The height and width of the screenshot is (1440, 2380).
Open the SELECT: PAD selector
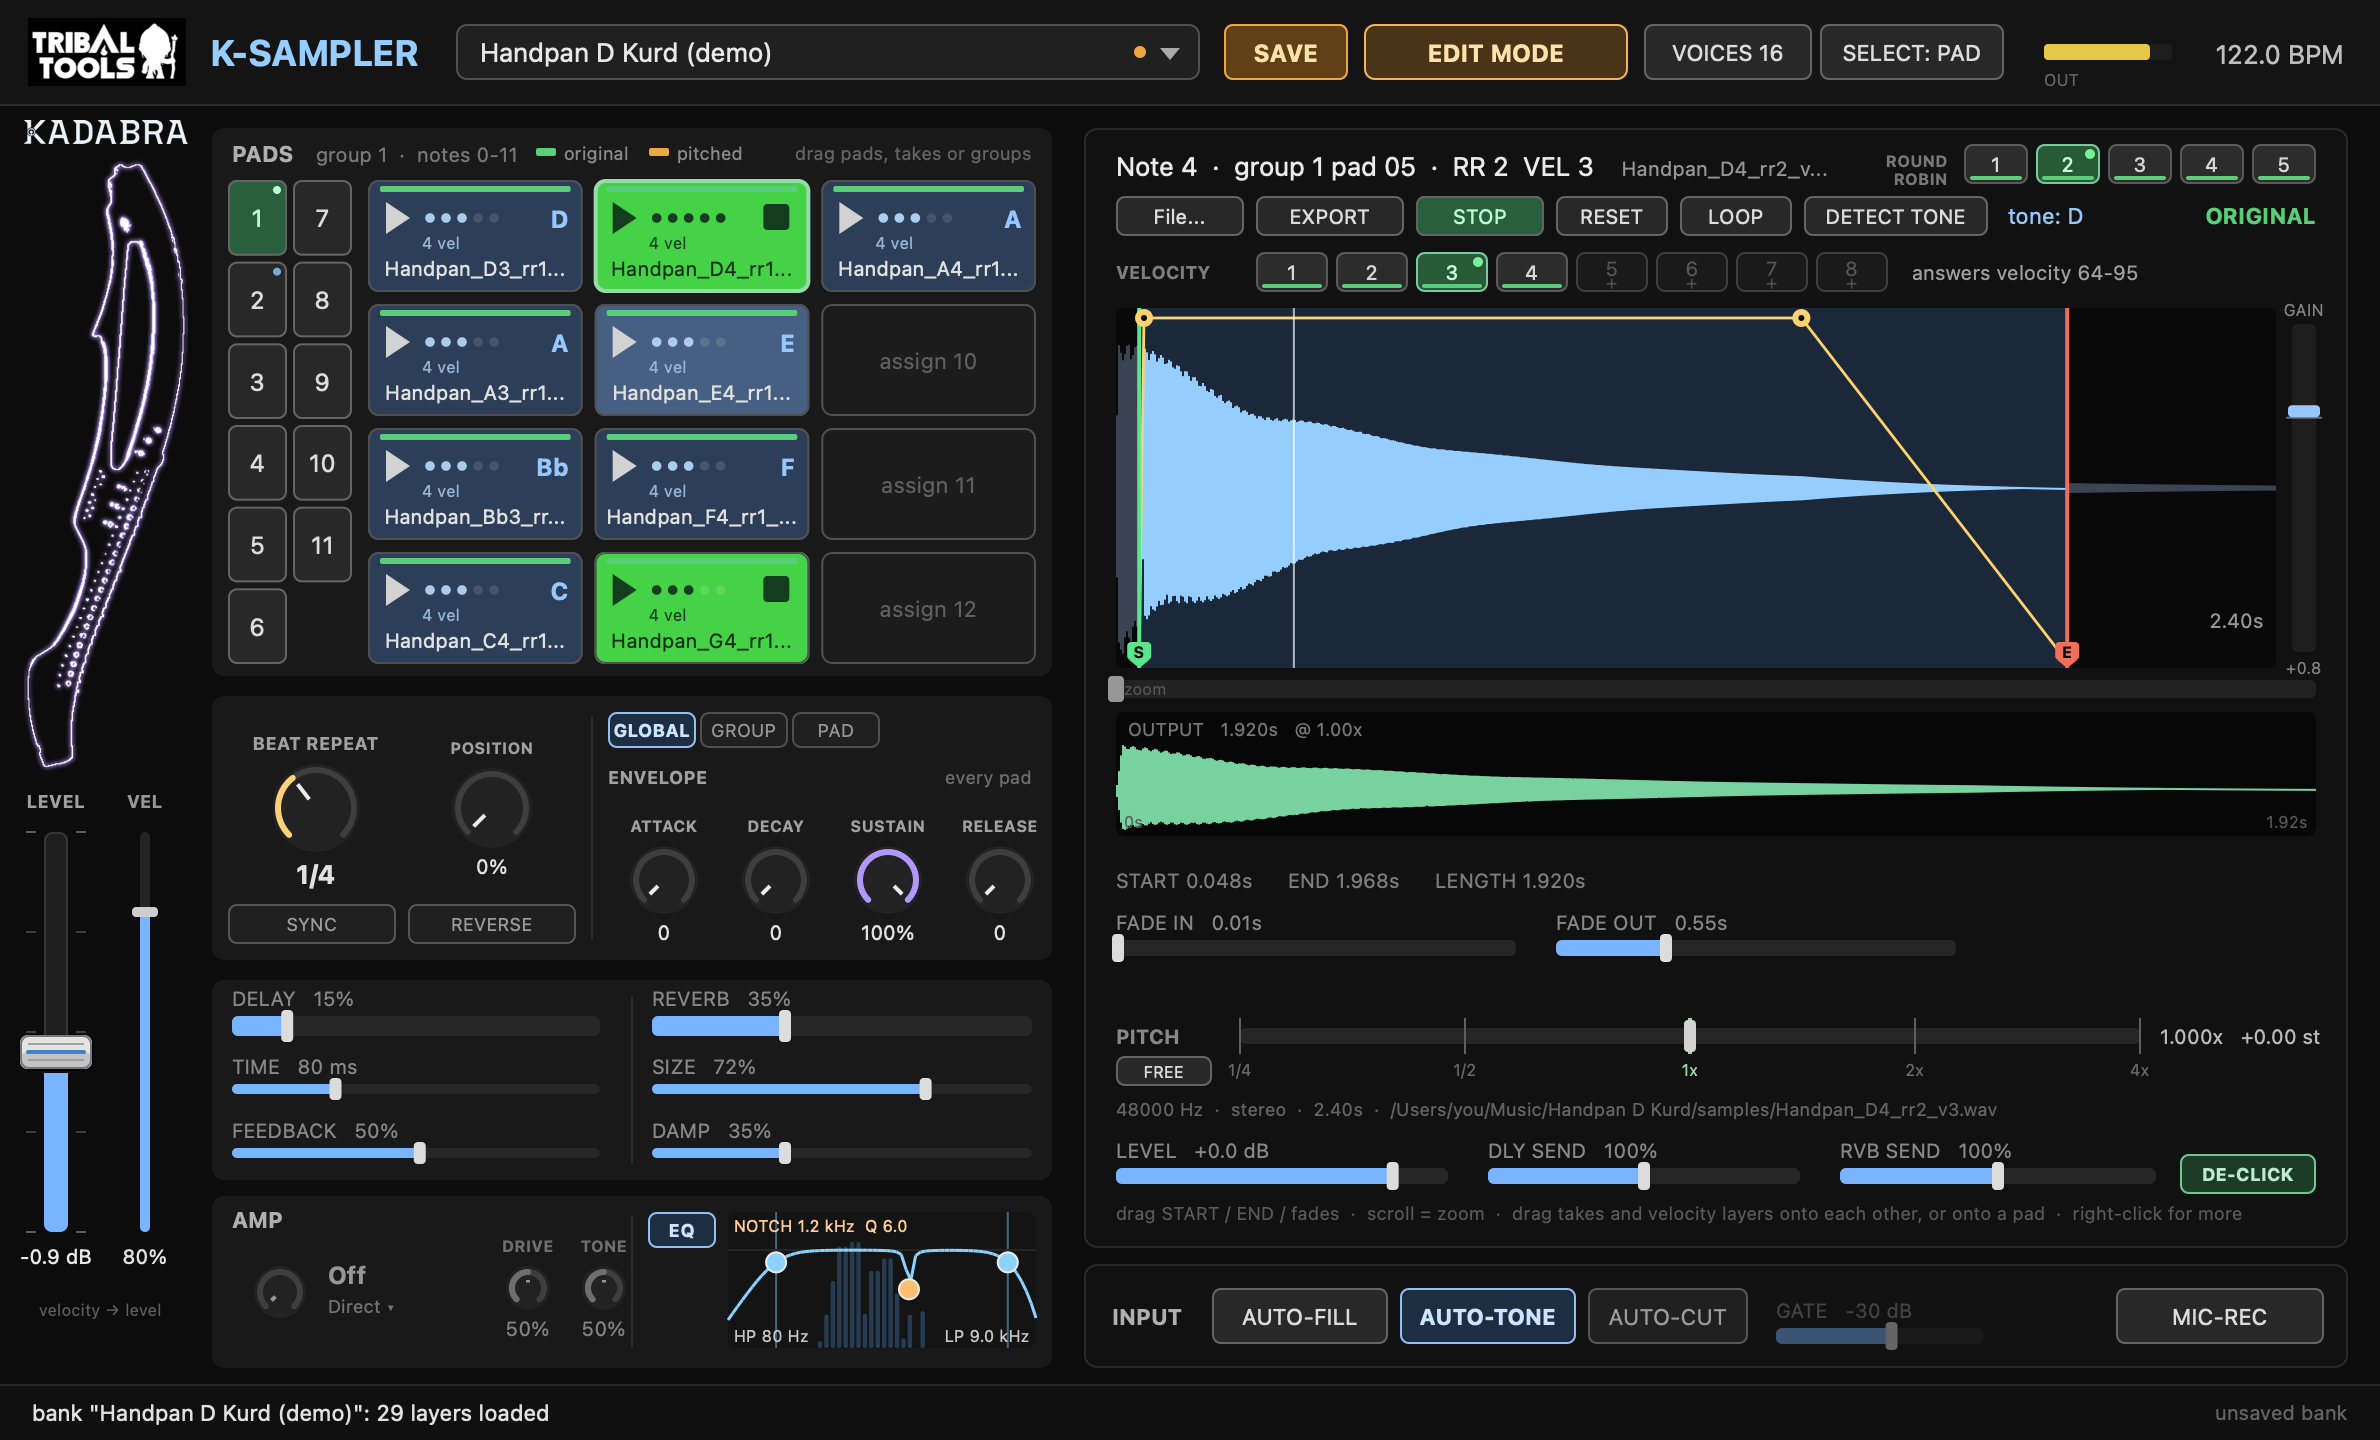pos(1911,53)
